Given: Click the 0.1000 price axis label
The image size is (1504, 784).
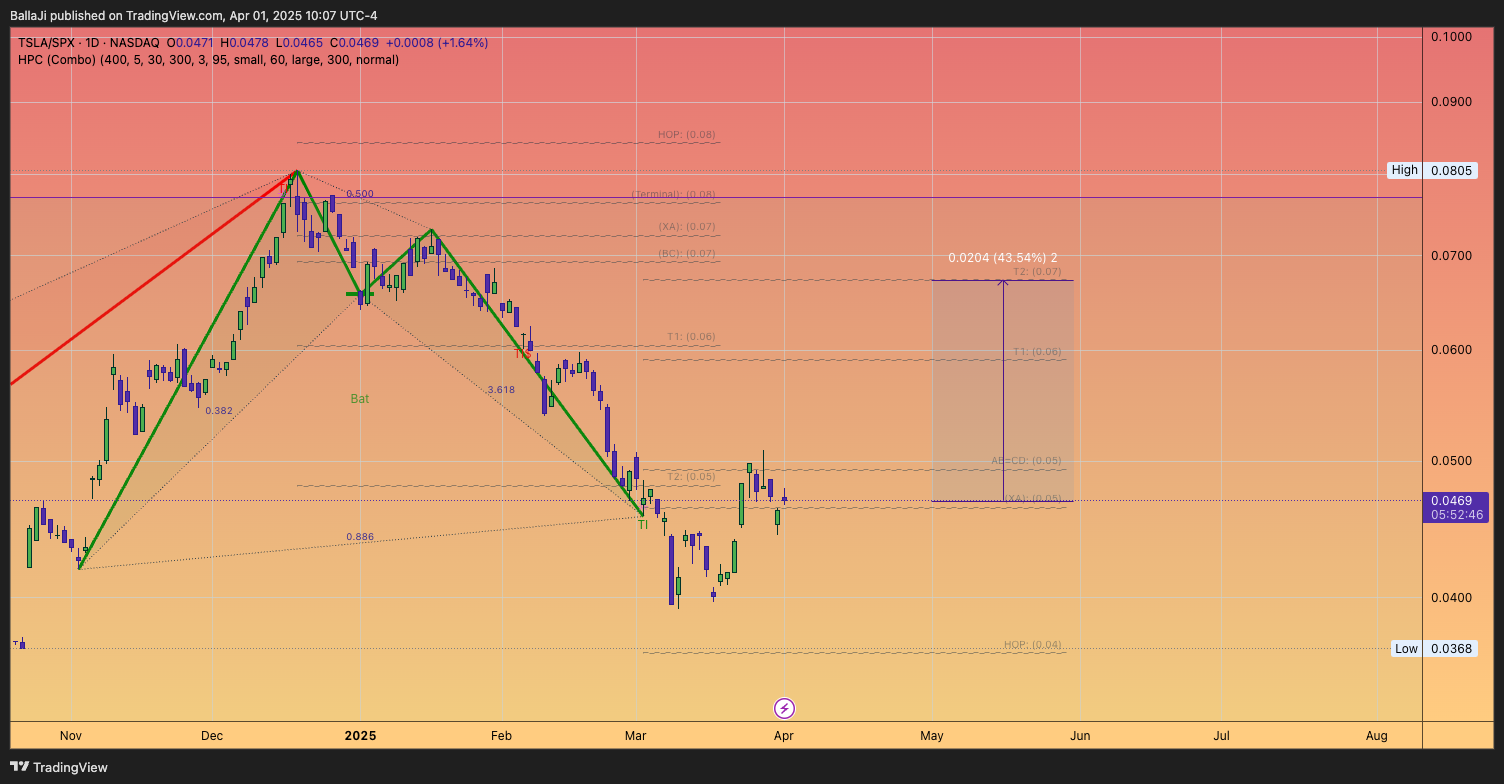Looking at the screenshot, I should click(x=1451, y=37).
